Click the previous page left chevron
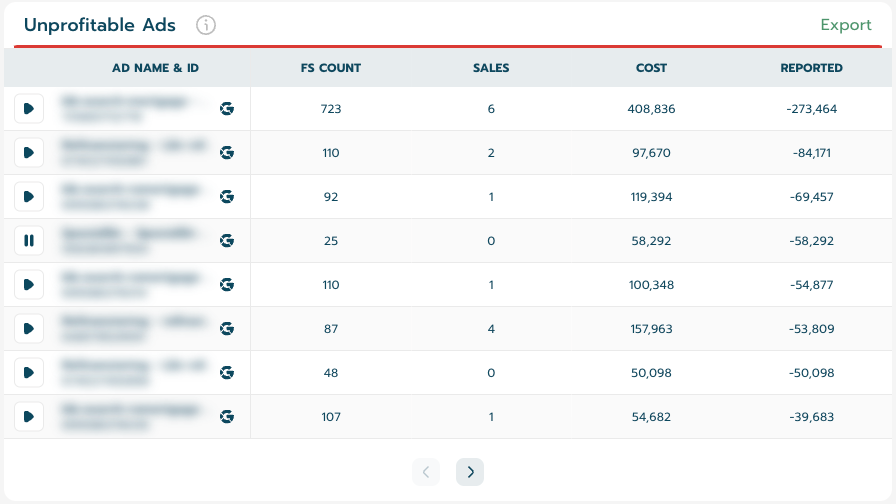The width and height of the screenshot is (896, 504). pos(425,472)
